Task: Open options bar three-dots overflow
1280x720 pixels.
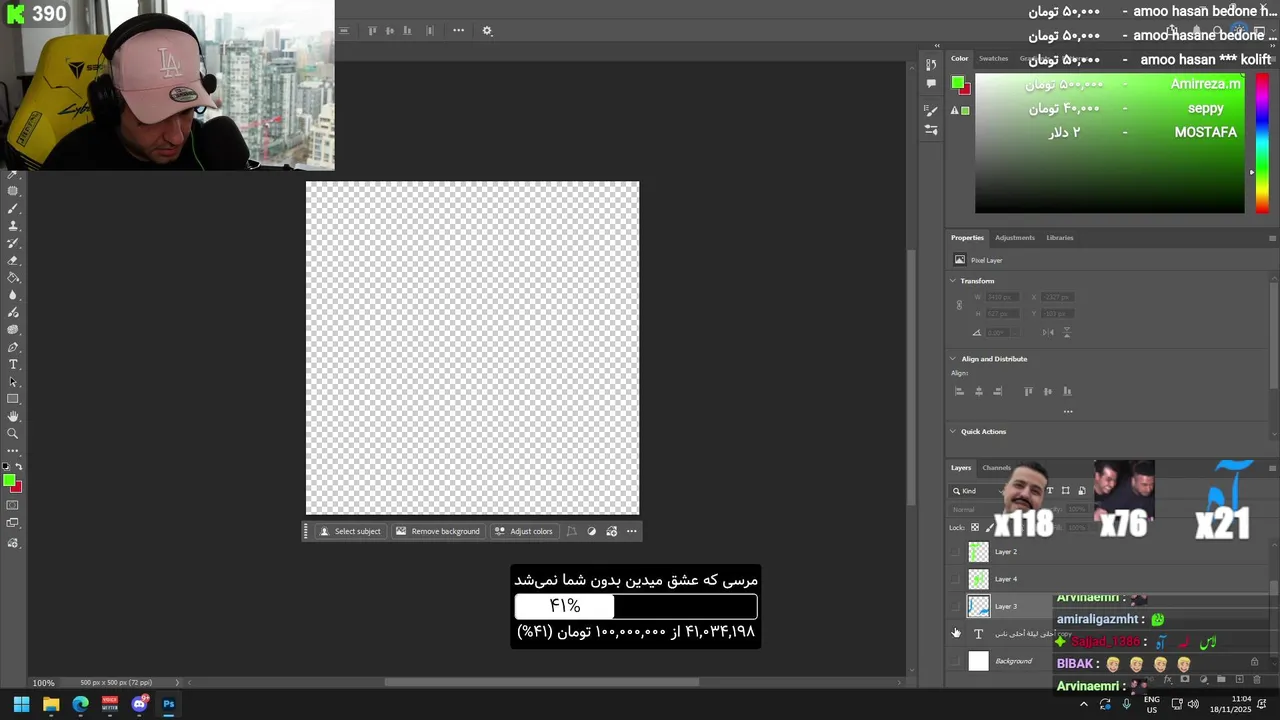Action: (x=458, y=31)
